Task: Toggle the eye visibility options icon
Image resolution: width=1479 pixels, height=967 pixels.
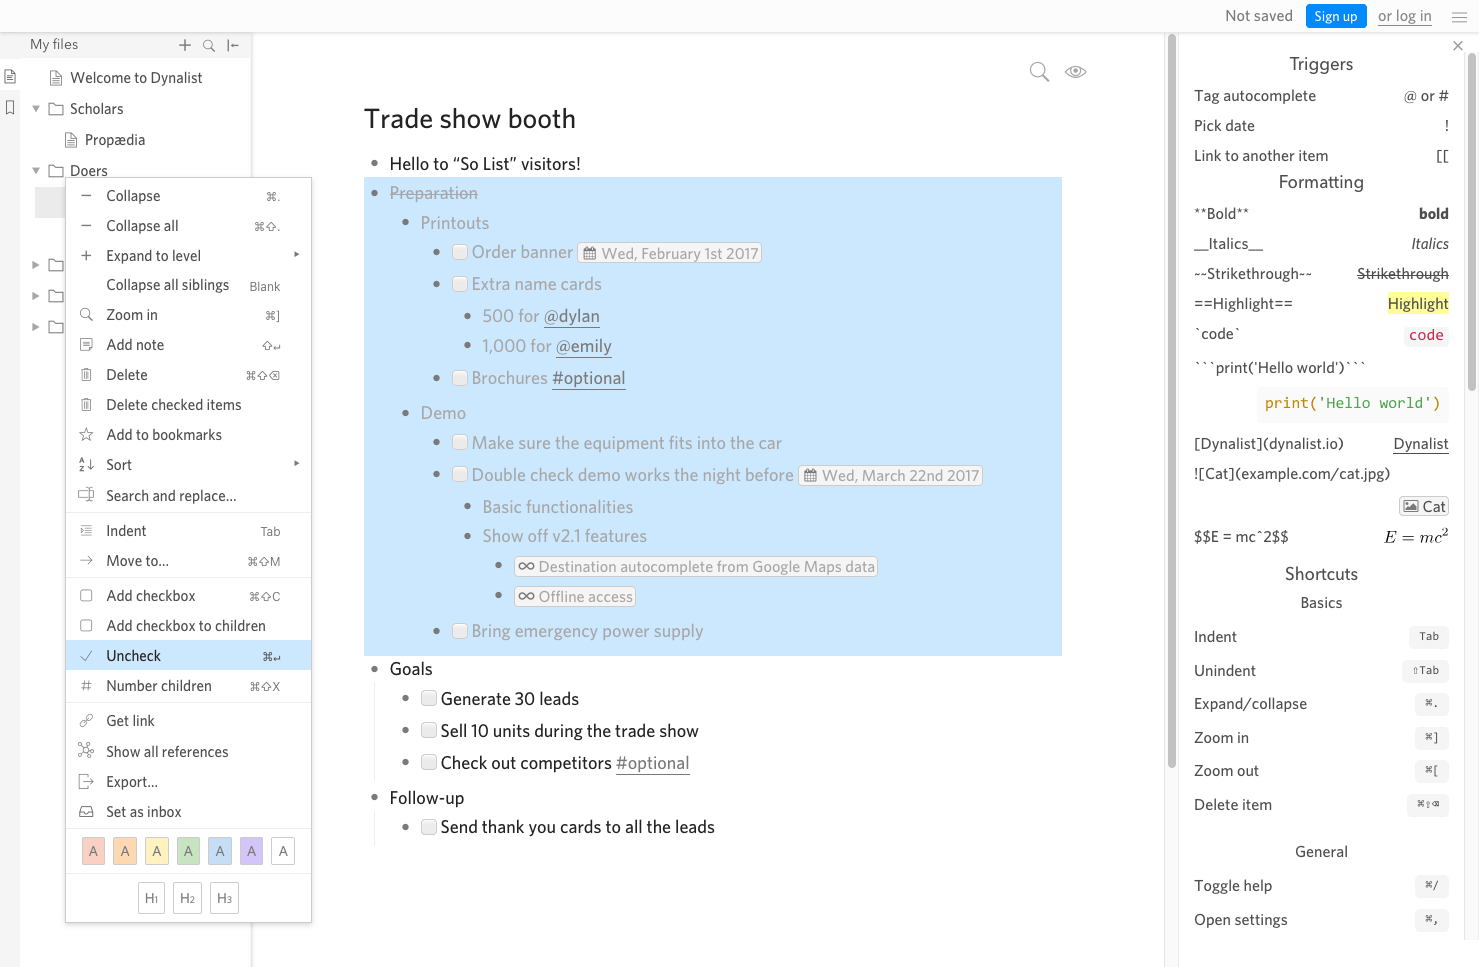Action: point(1076,72)
